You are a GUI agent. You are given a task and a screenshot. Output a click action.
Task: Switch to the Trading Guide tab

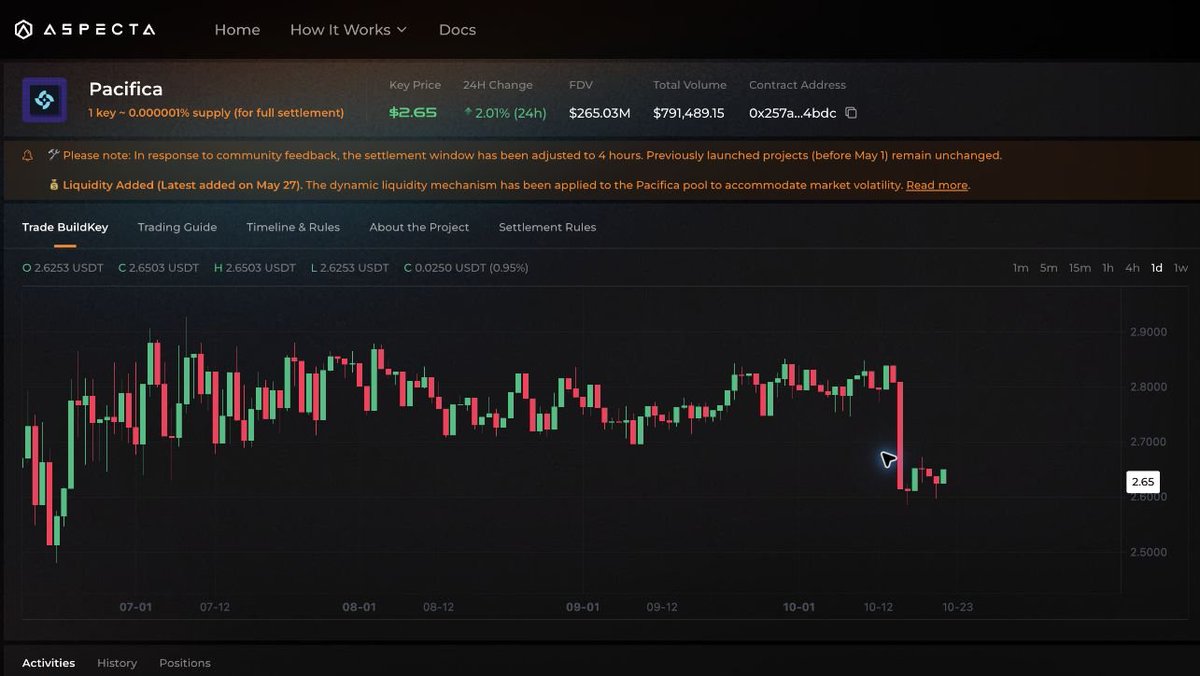177,227
